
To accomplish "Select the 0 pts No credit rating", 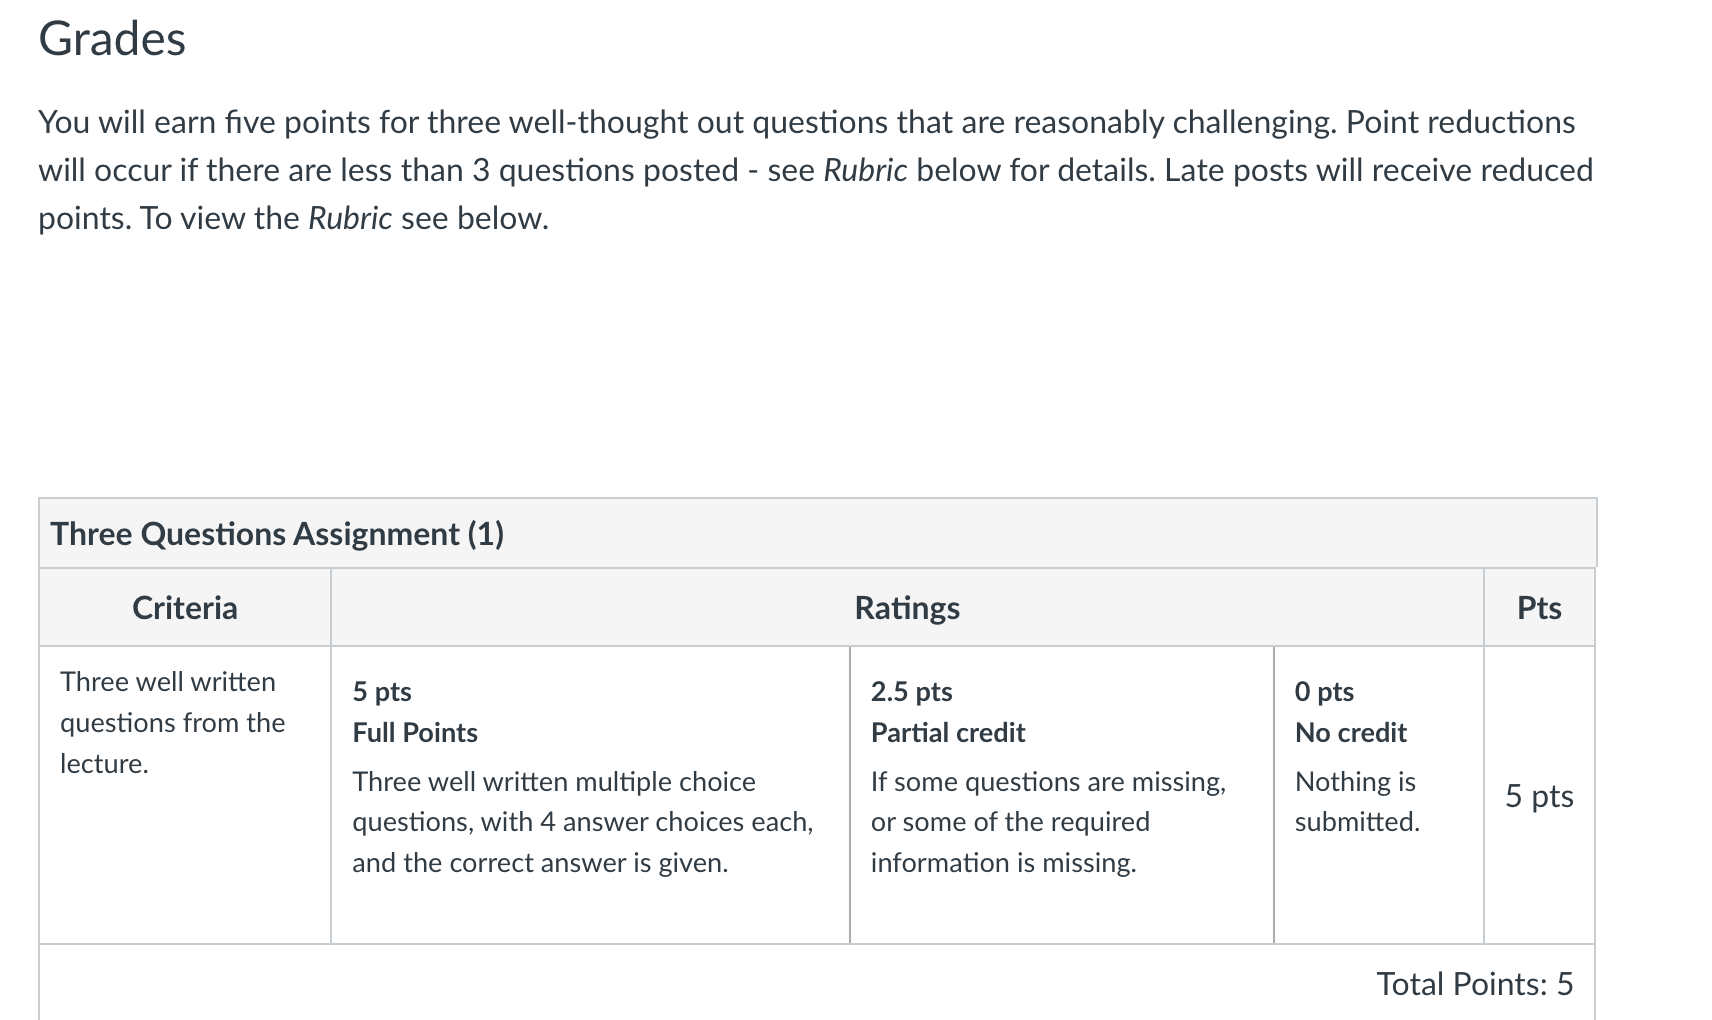I will pos(1379,795).
